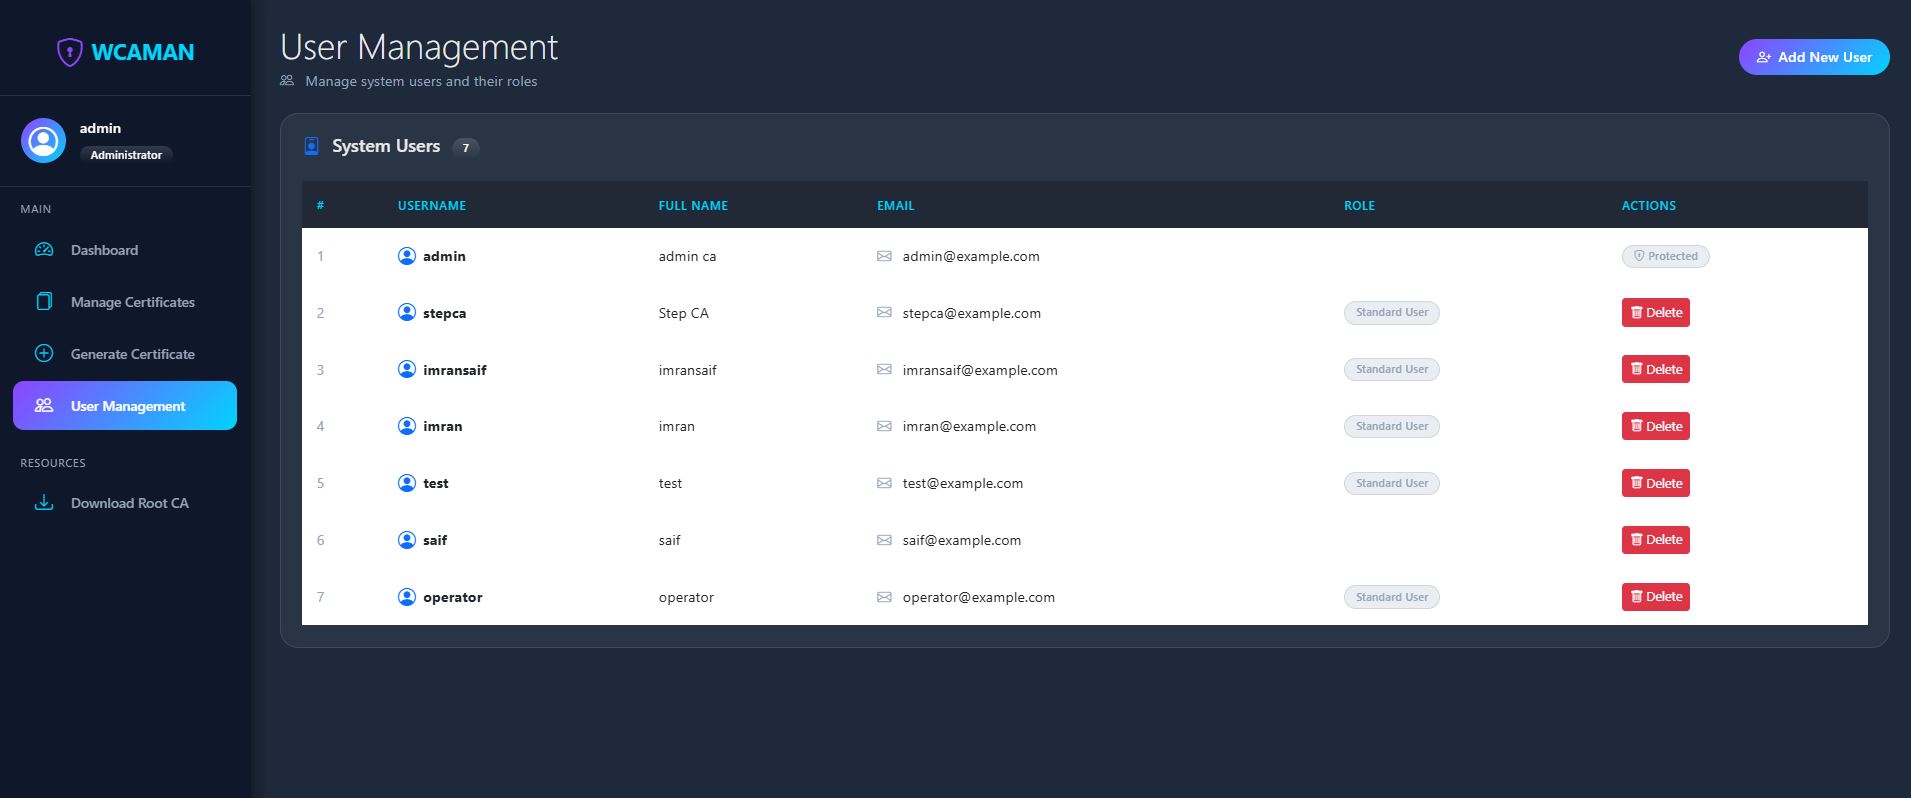The height and width of the screenshot is (798, 1911).
Task: Click the ROLE column header
Action: point(1359,205)
